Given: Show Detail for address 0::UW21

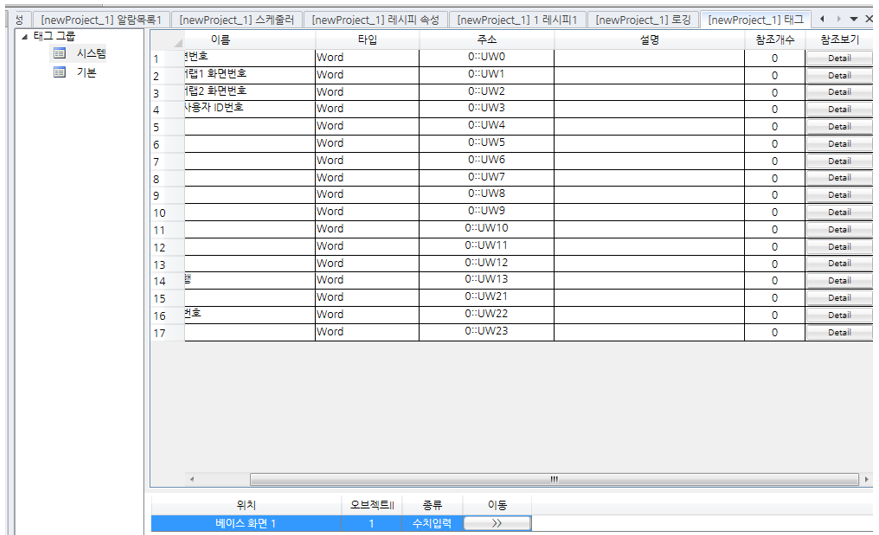Looking at the screenshot, I should click(x=839, y=298).
